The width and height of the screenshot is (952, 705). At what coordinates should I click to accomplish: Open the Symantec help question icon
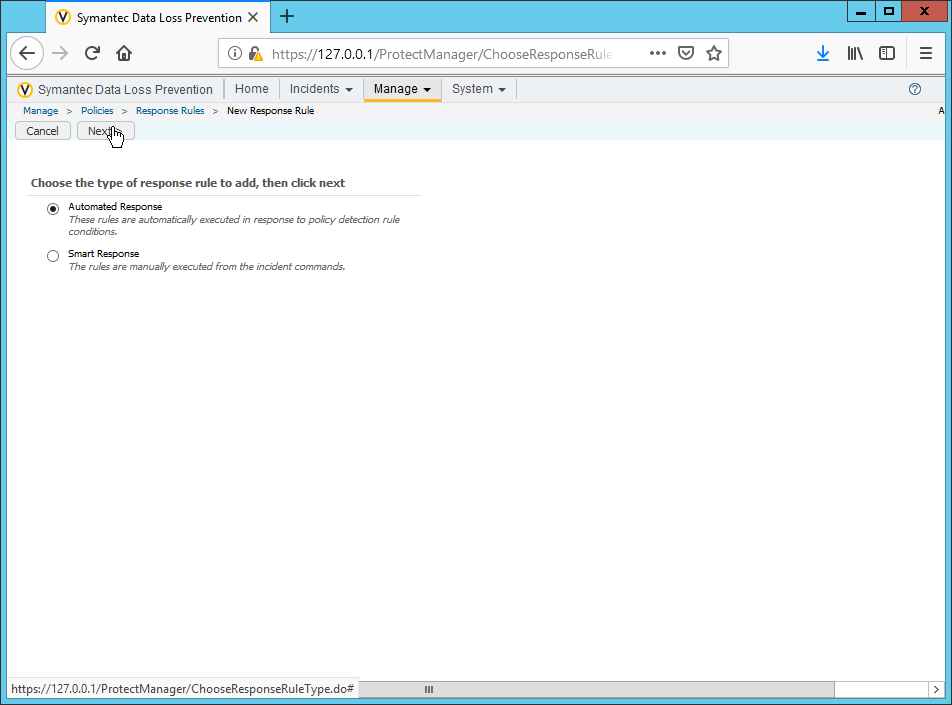(x=915, y=89)
